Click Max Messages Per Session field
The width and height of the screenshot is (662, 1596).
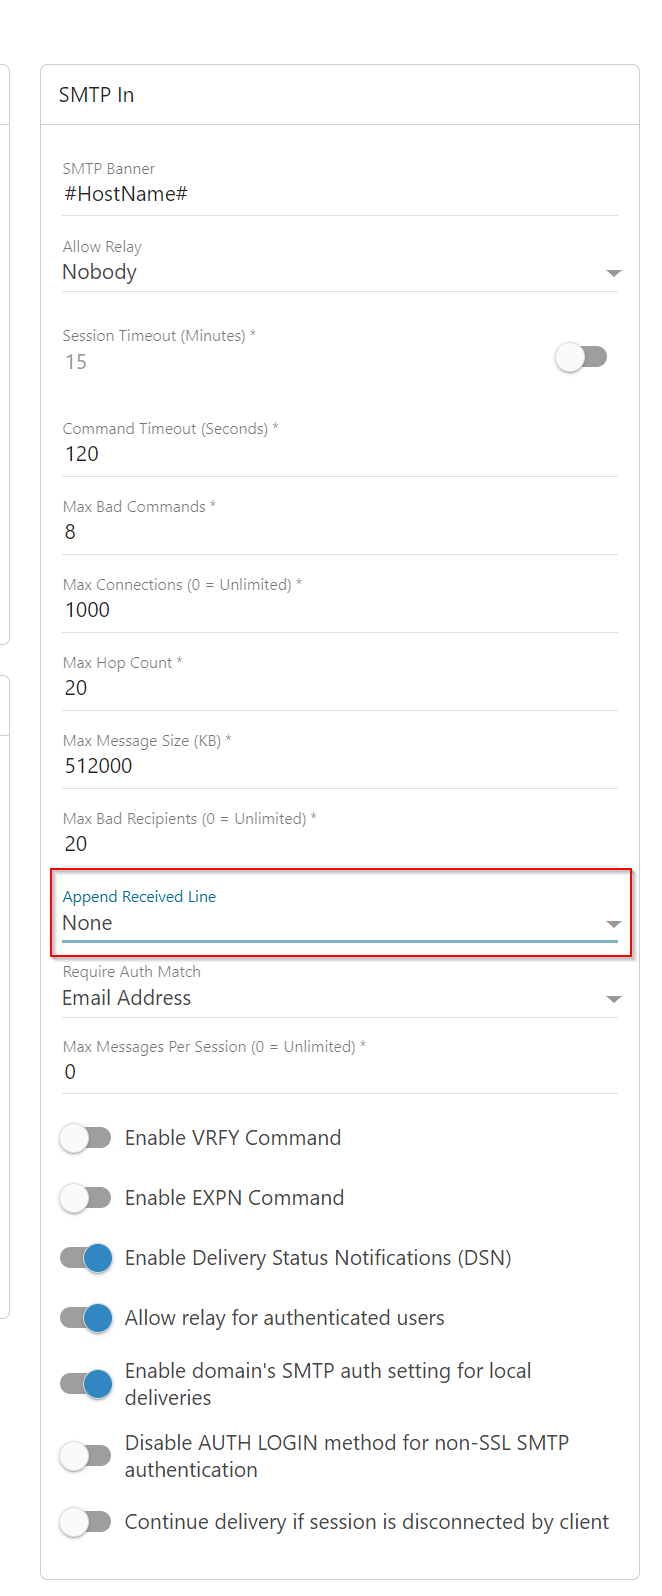tap(340, 1072)
